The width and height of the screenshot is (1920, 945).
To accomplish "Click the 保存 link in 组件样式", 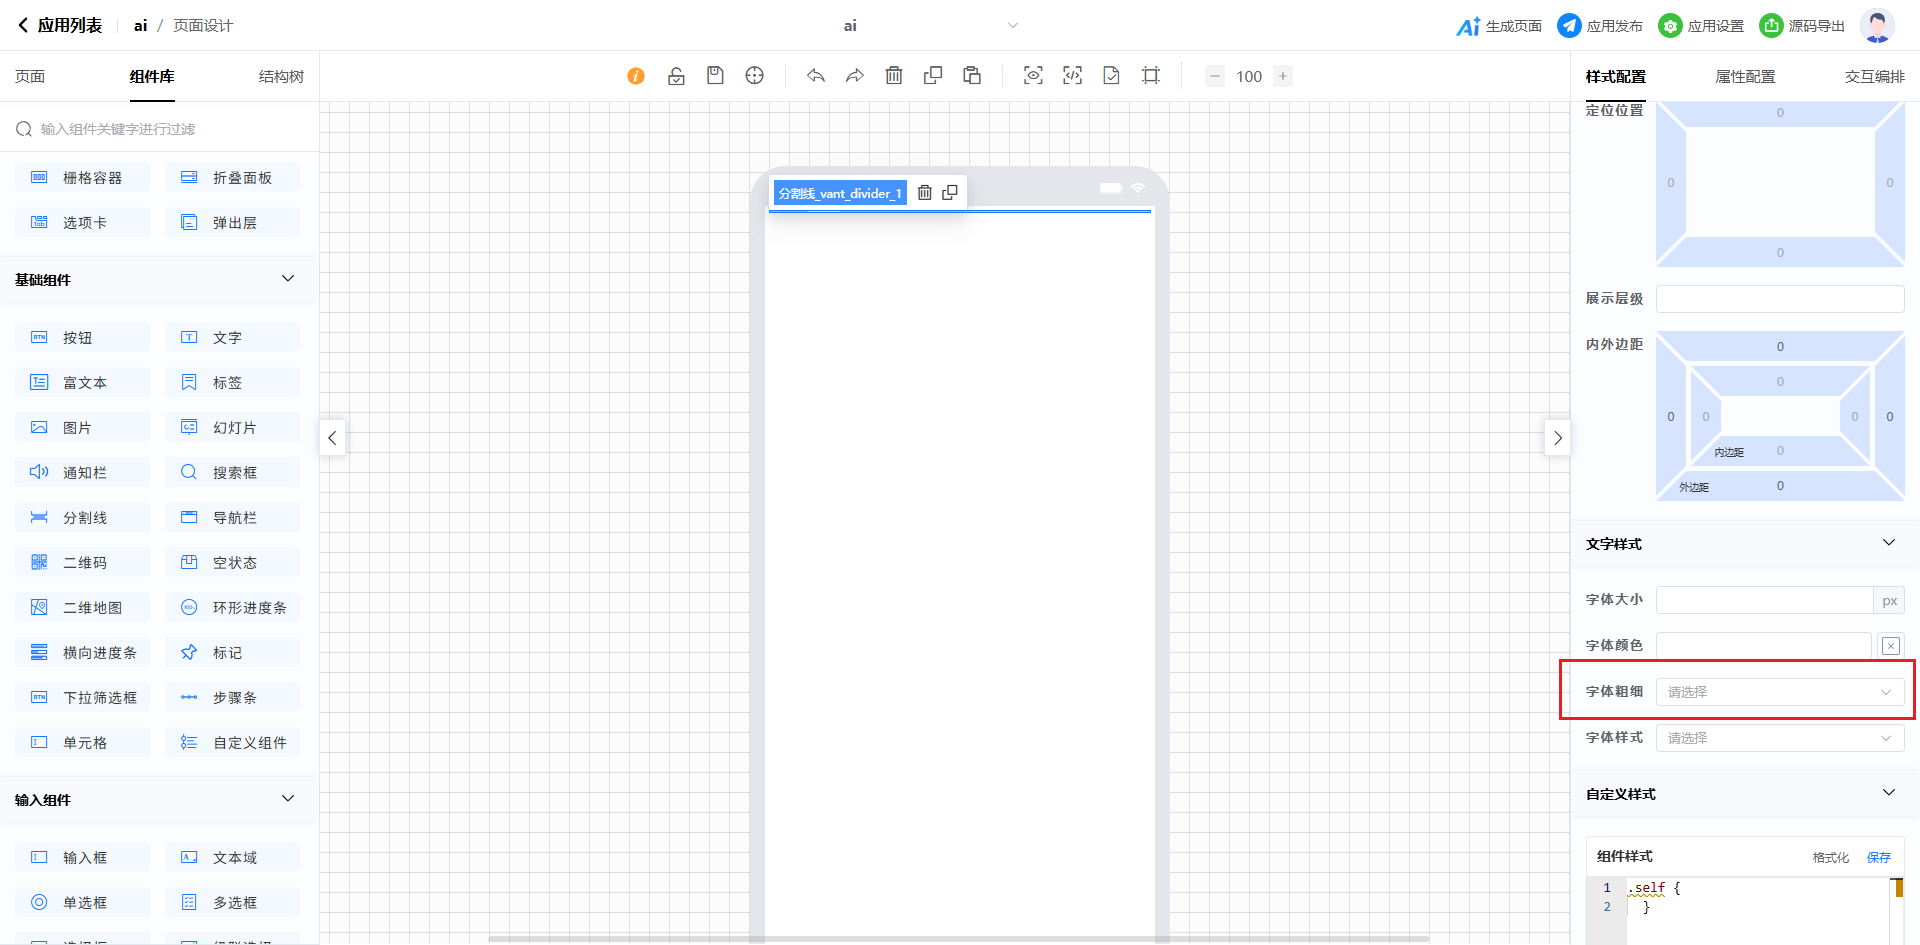I will pos(1878,857).
